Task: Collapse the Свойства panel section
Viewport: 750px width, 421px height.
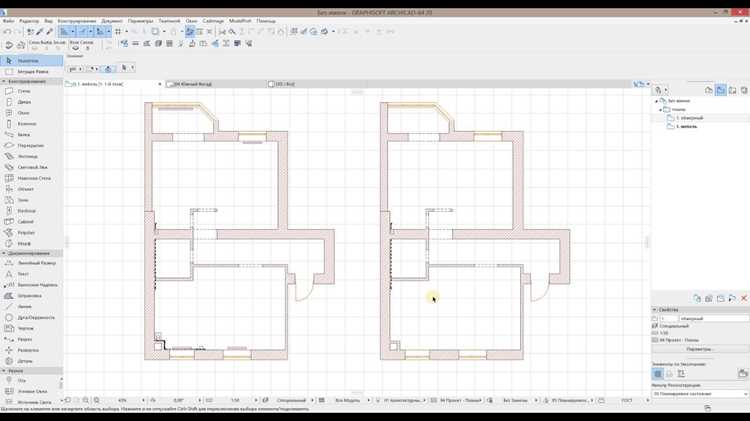Action: [654, 310]
